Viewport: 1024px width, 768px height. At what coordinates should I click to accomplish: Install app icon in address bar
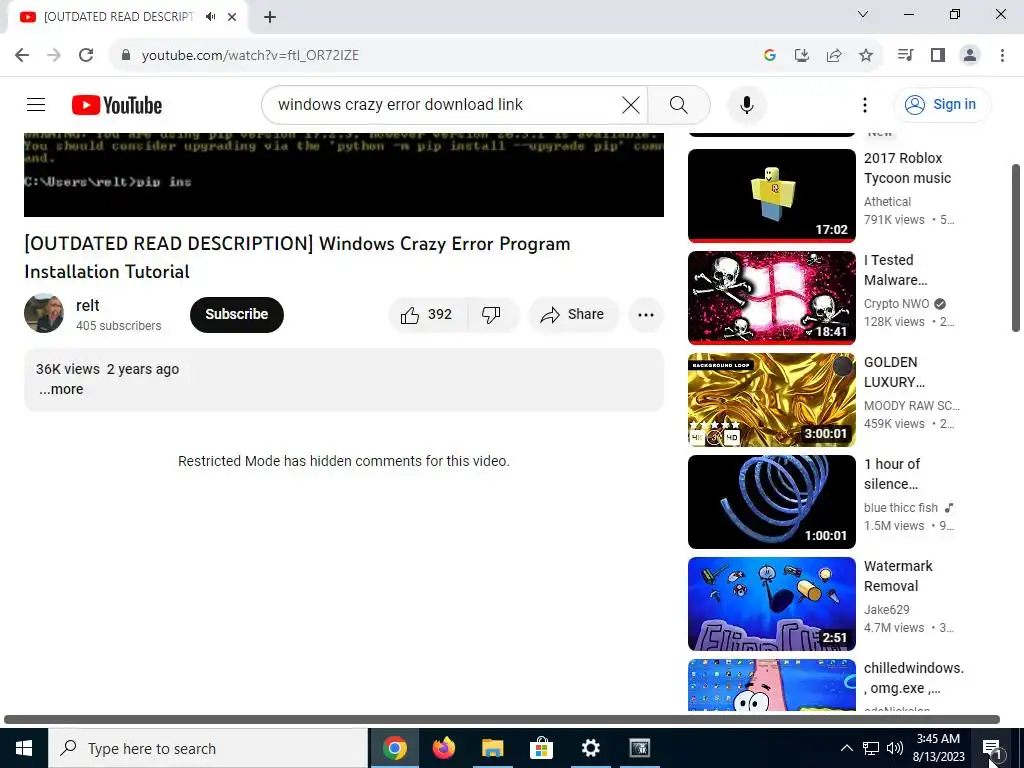click(x=802, y=55)
